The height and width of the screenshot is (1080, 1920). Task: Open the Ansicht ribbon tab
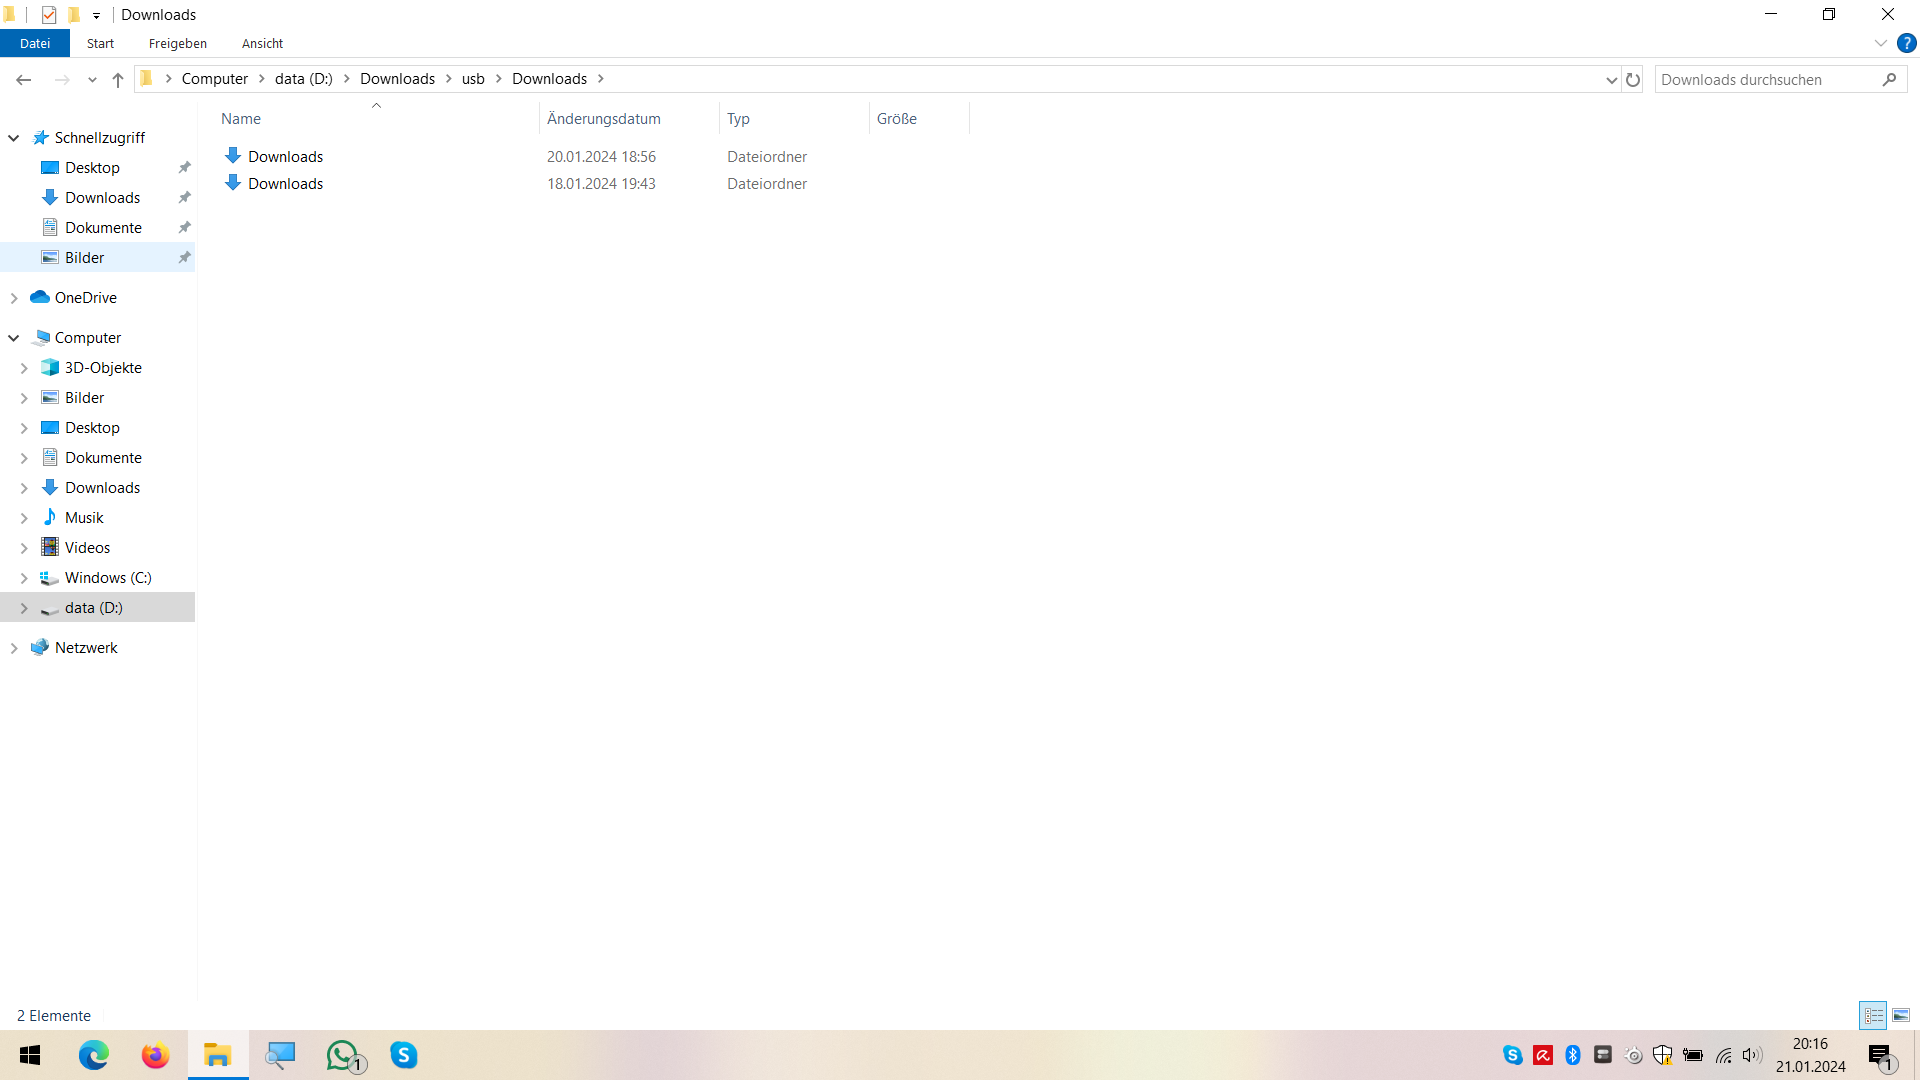click(x=262, y=43)
